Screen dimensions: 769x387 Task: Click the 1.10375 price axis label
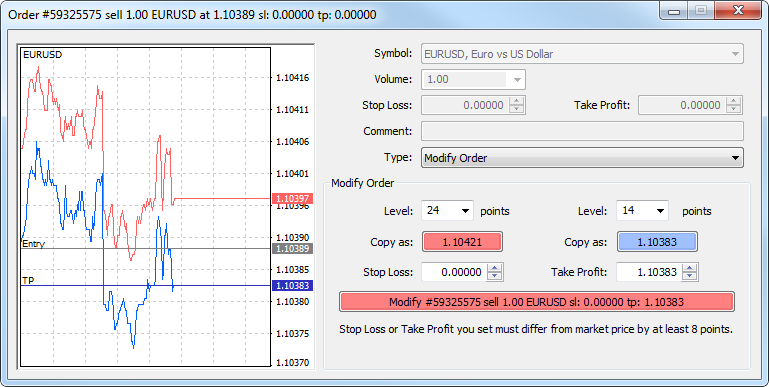pyautogui.click(x=293, y=334)
